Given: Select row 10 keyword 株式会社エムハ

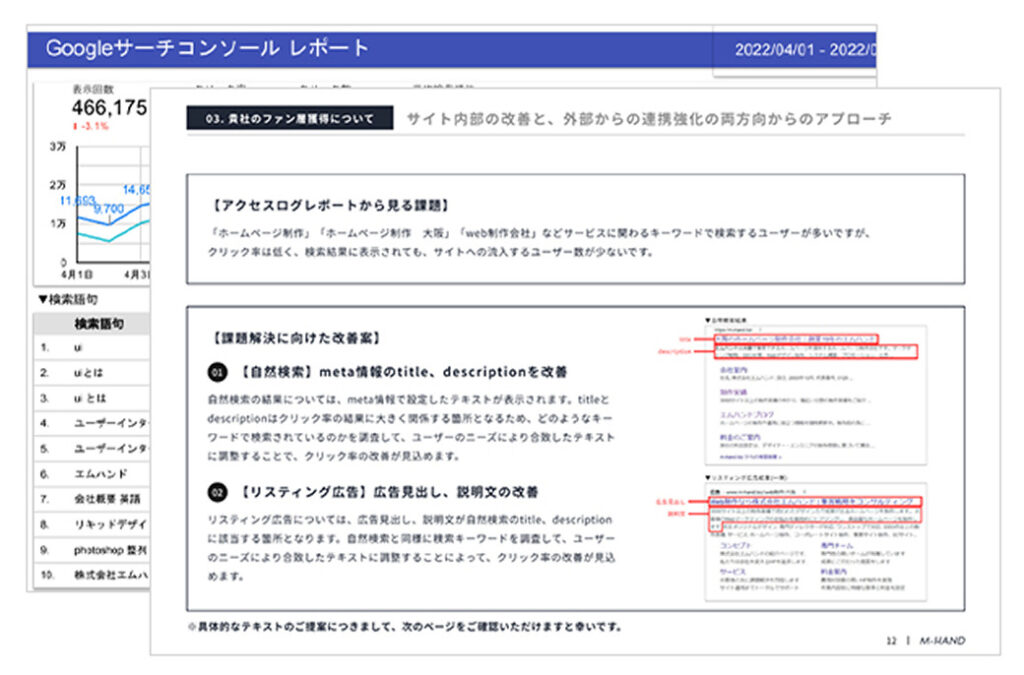Looking at the screenshot, I should 111,575.
